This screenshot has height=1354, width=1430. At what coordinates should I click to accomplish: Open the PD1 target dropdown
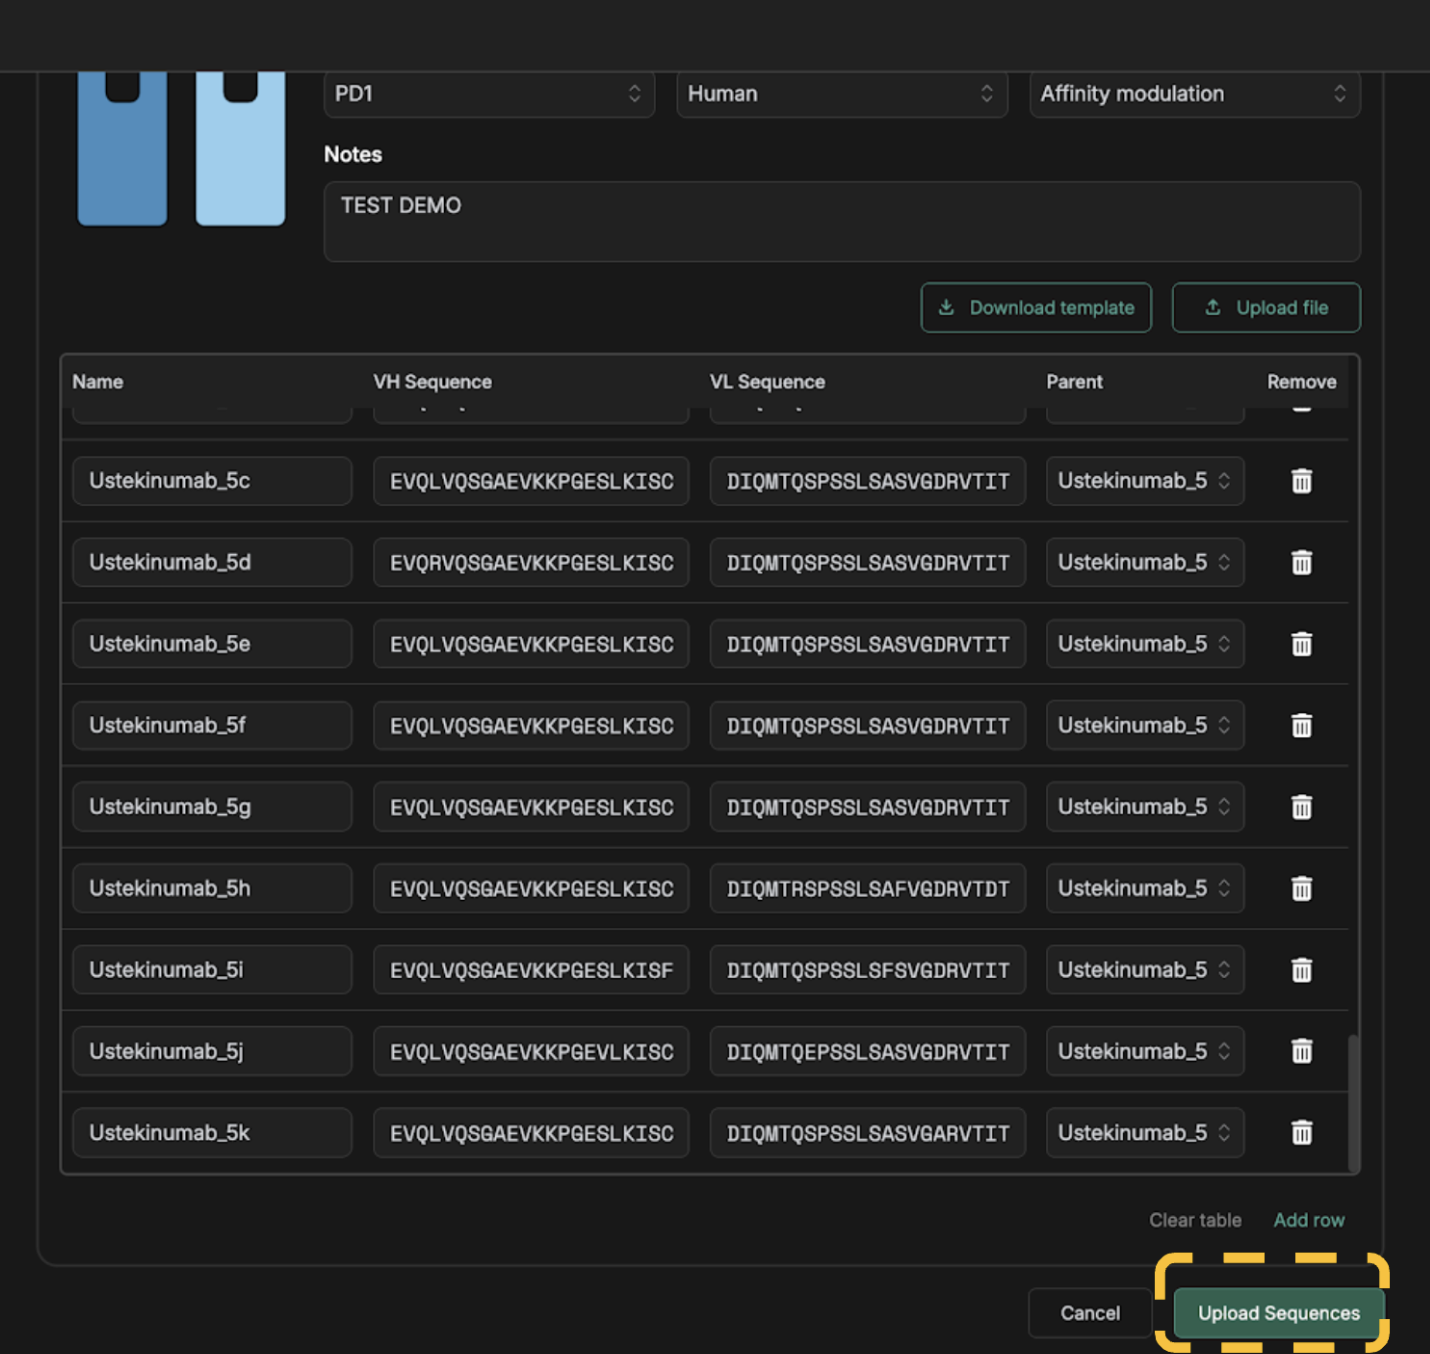(488, 94)
